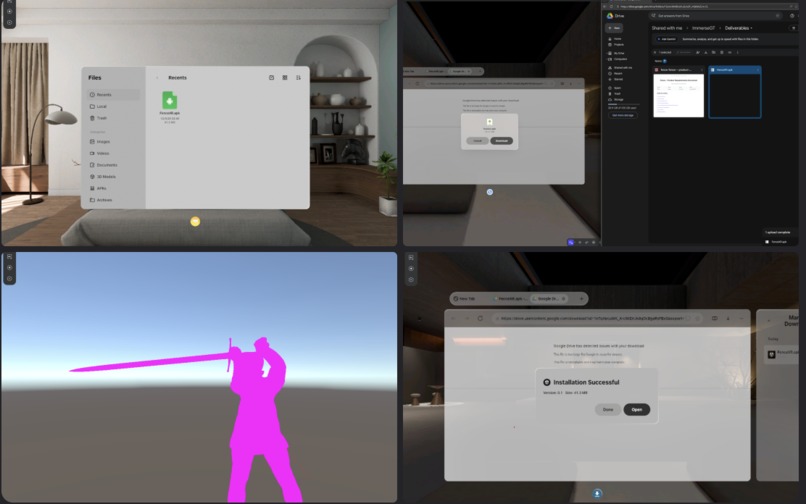Click the select-mode icon left of grid view
This screenshot has height=504, width=806.
click(x=271, y=78)
